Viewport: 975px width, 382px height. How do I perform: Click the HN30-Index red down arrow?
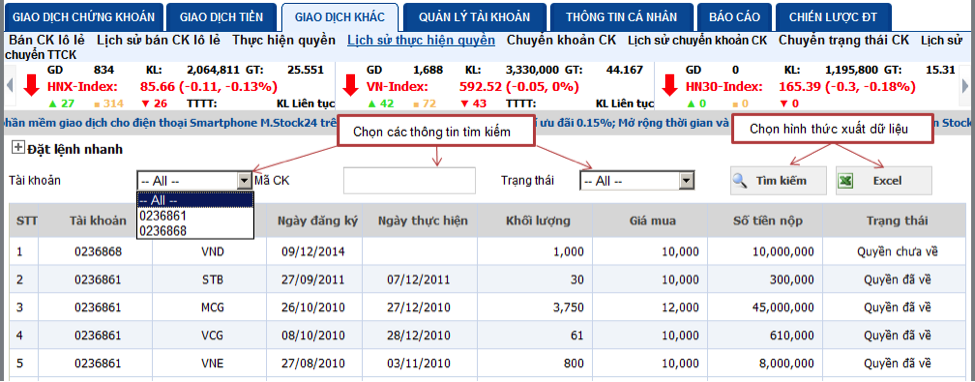669,85
